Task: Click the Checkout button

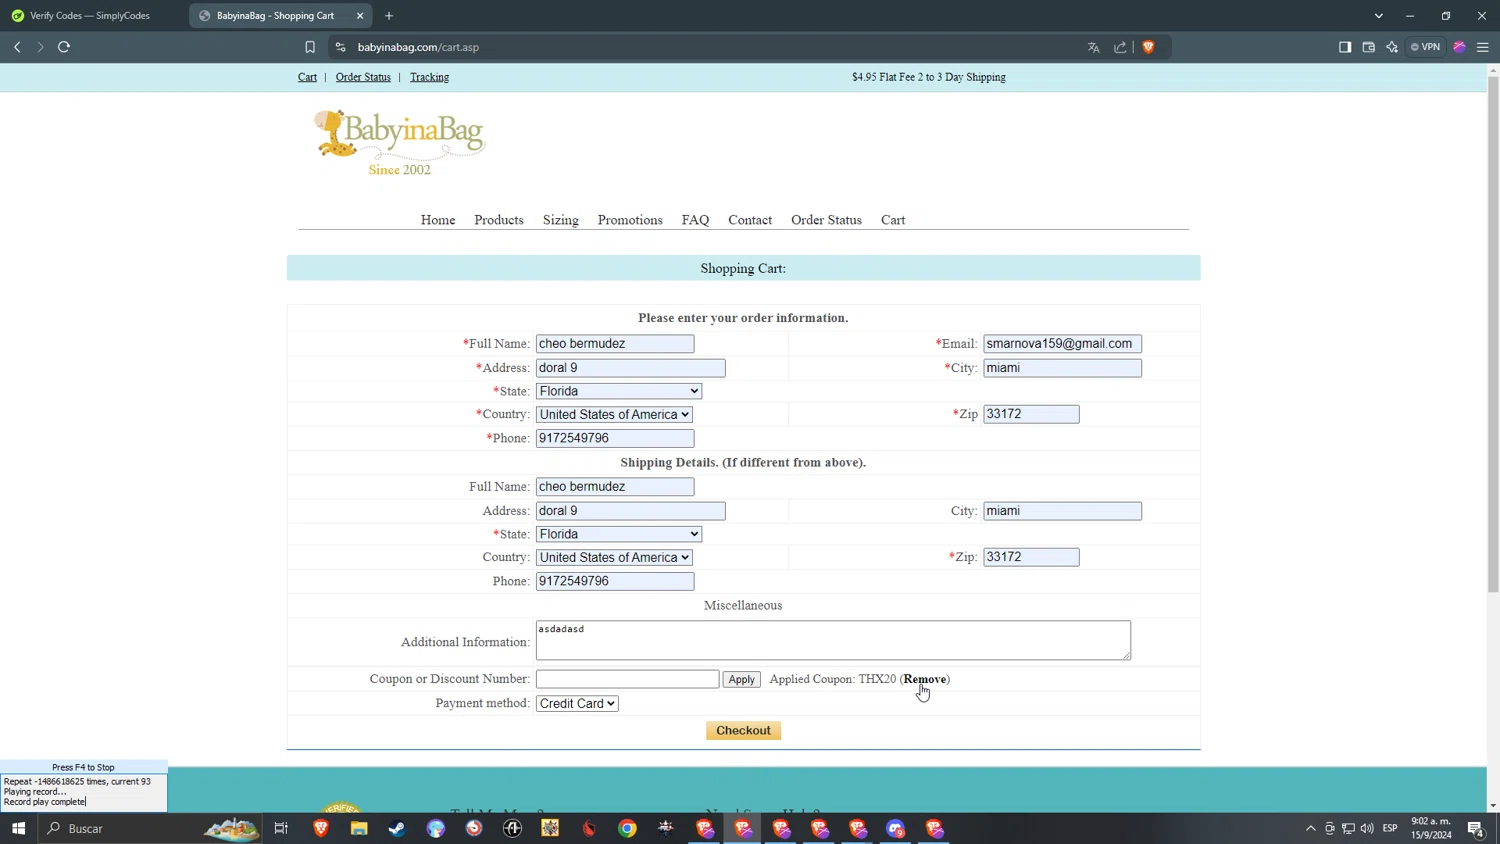Action: (743, 731)
